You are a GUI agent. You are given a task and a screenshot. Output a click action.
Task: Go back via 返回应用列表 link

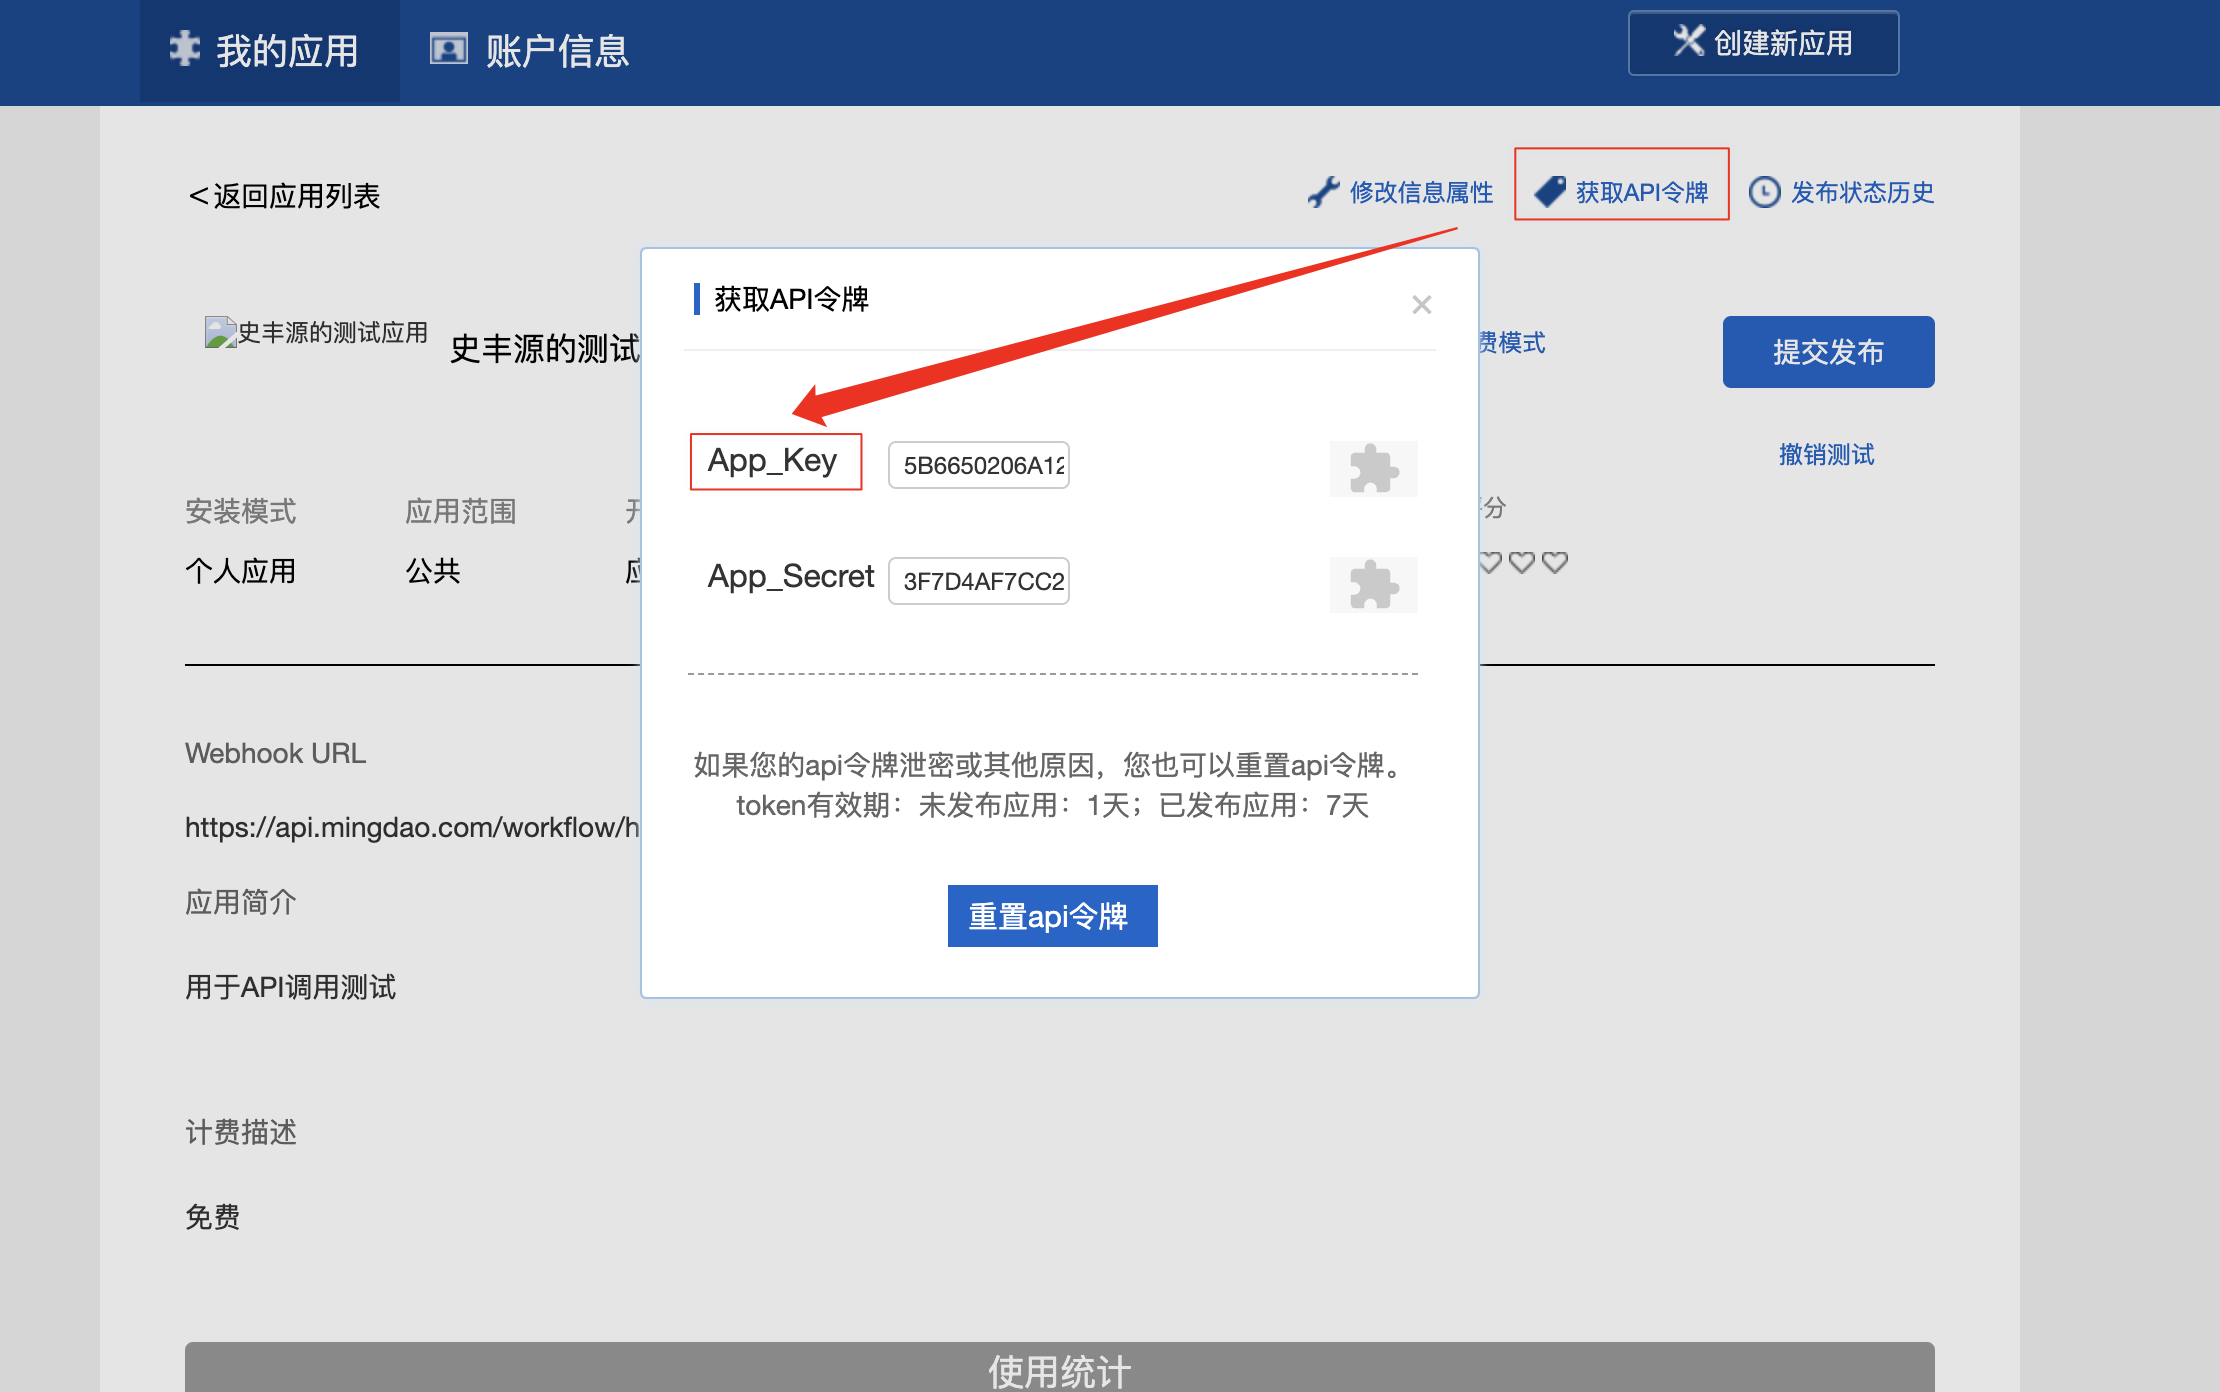coord(284,196)
